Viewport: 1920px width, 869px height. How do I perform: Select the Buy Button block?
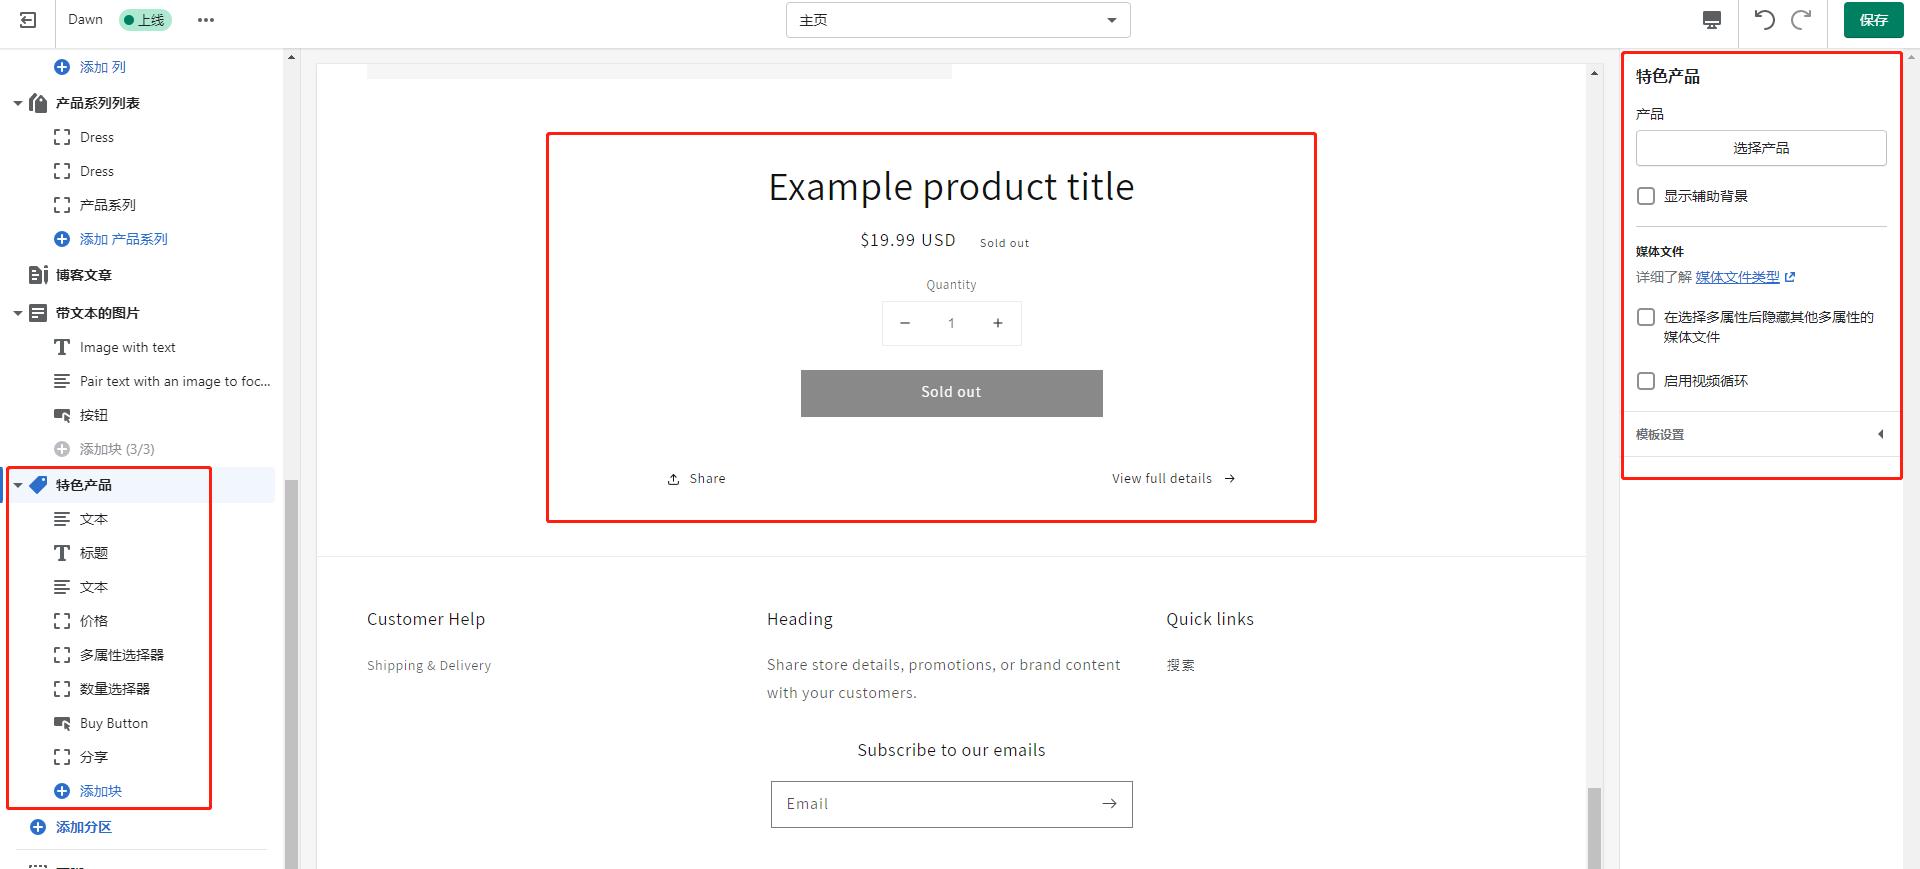114,723
